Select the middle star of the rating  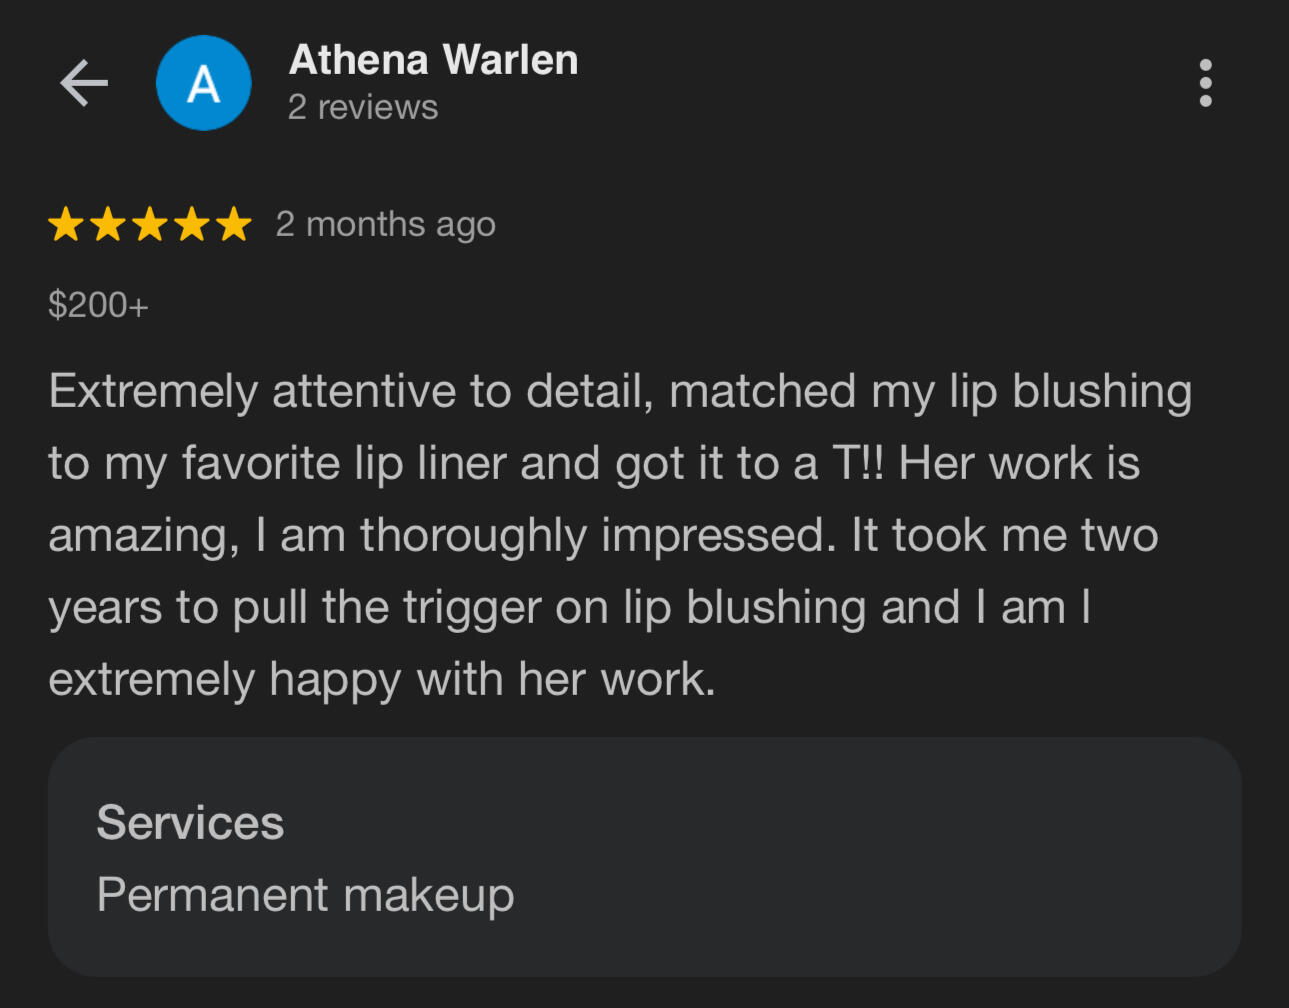coord(151,224)
